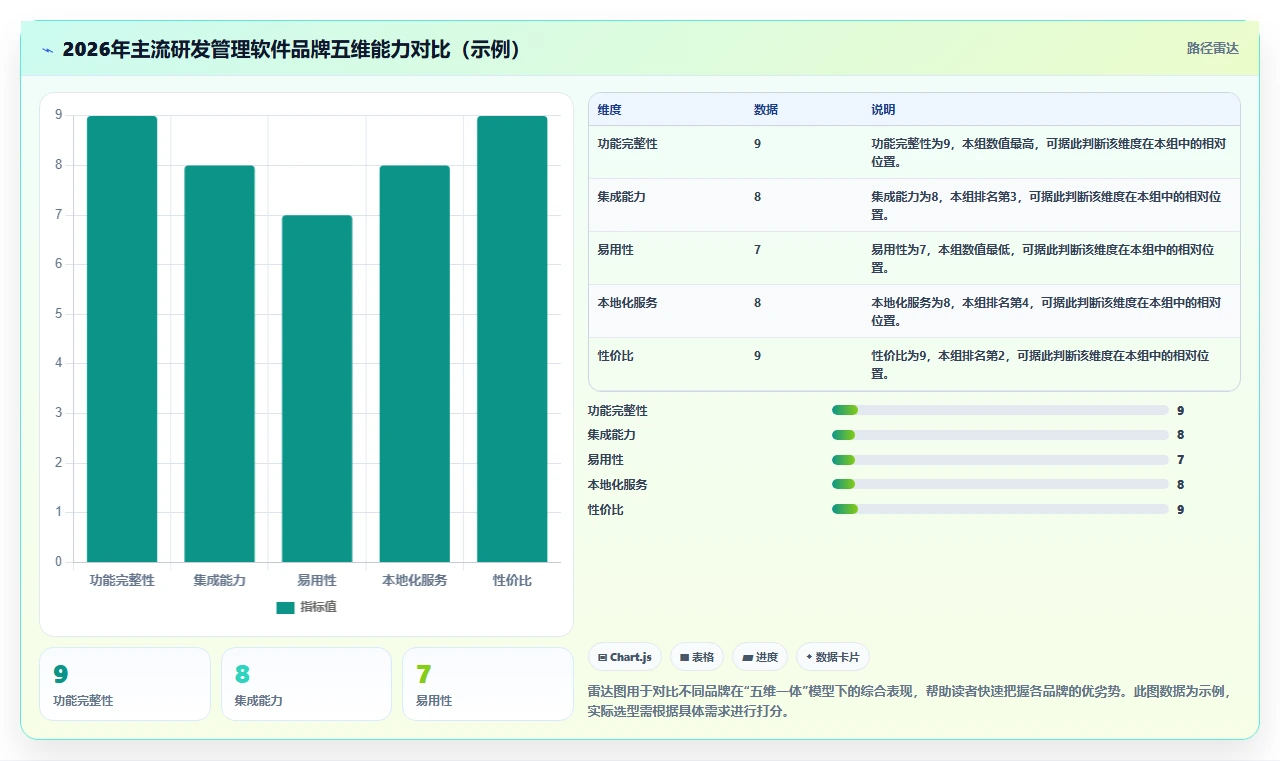Click the 本地化服务 x-axis label
Screen dimensions: 1280x761
pyautogui.click(x=415, y=580)
